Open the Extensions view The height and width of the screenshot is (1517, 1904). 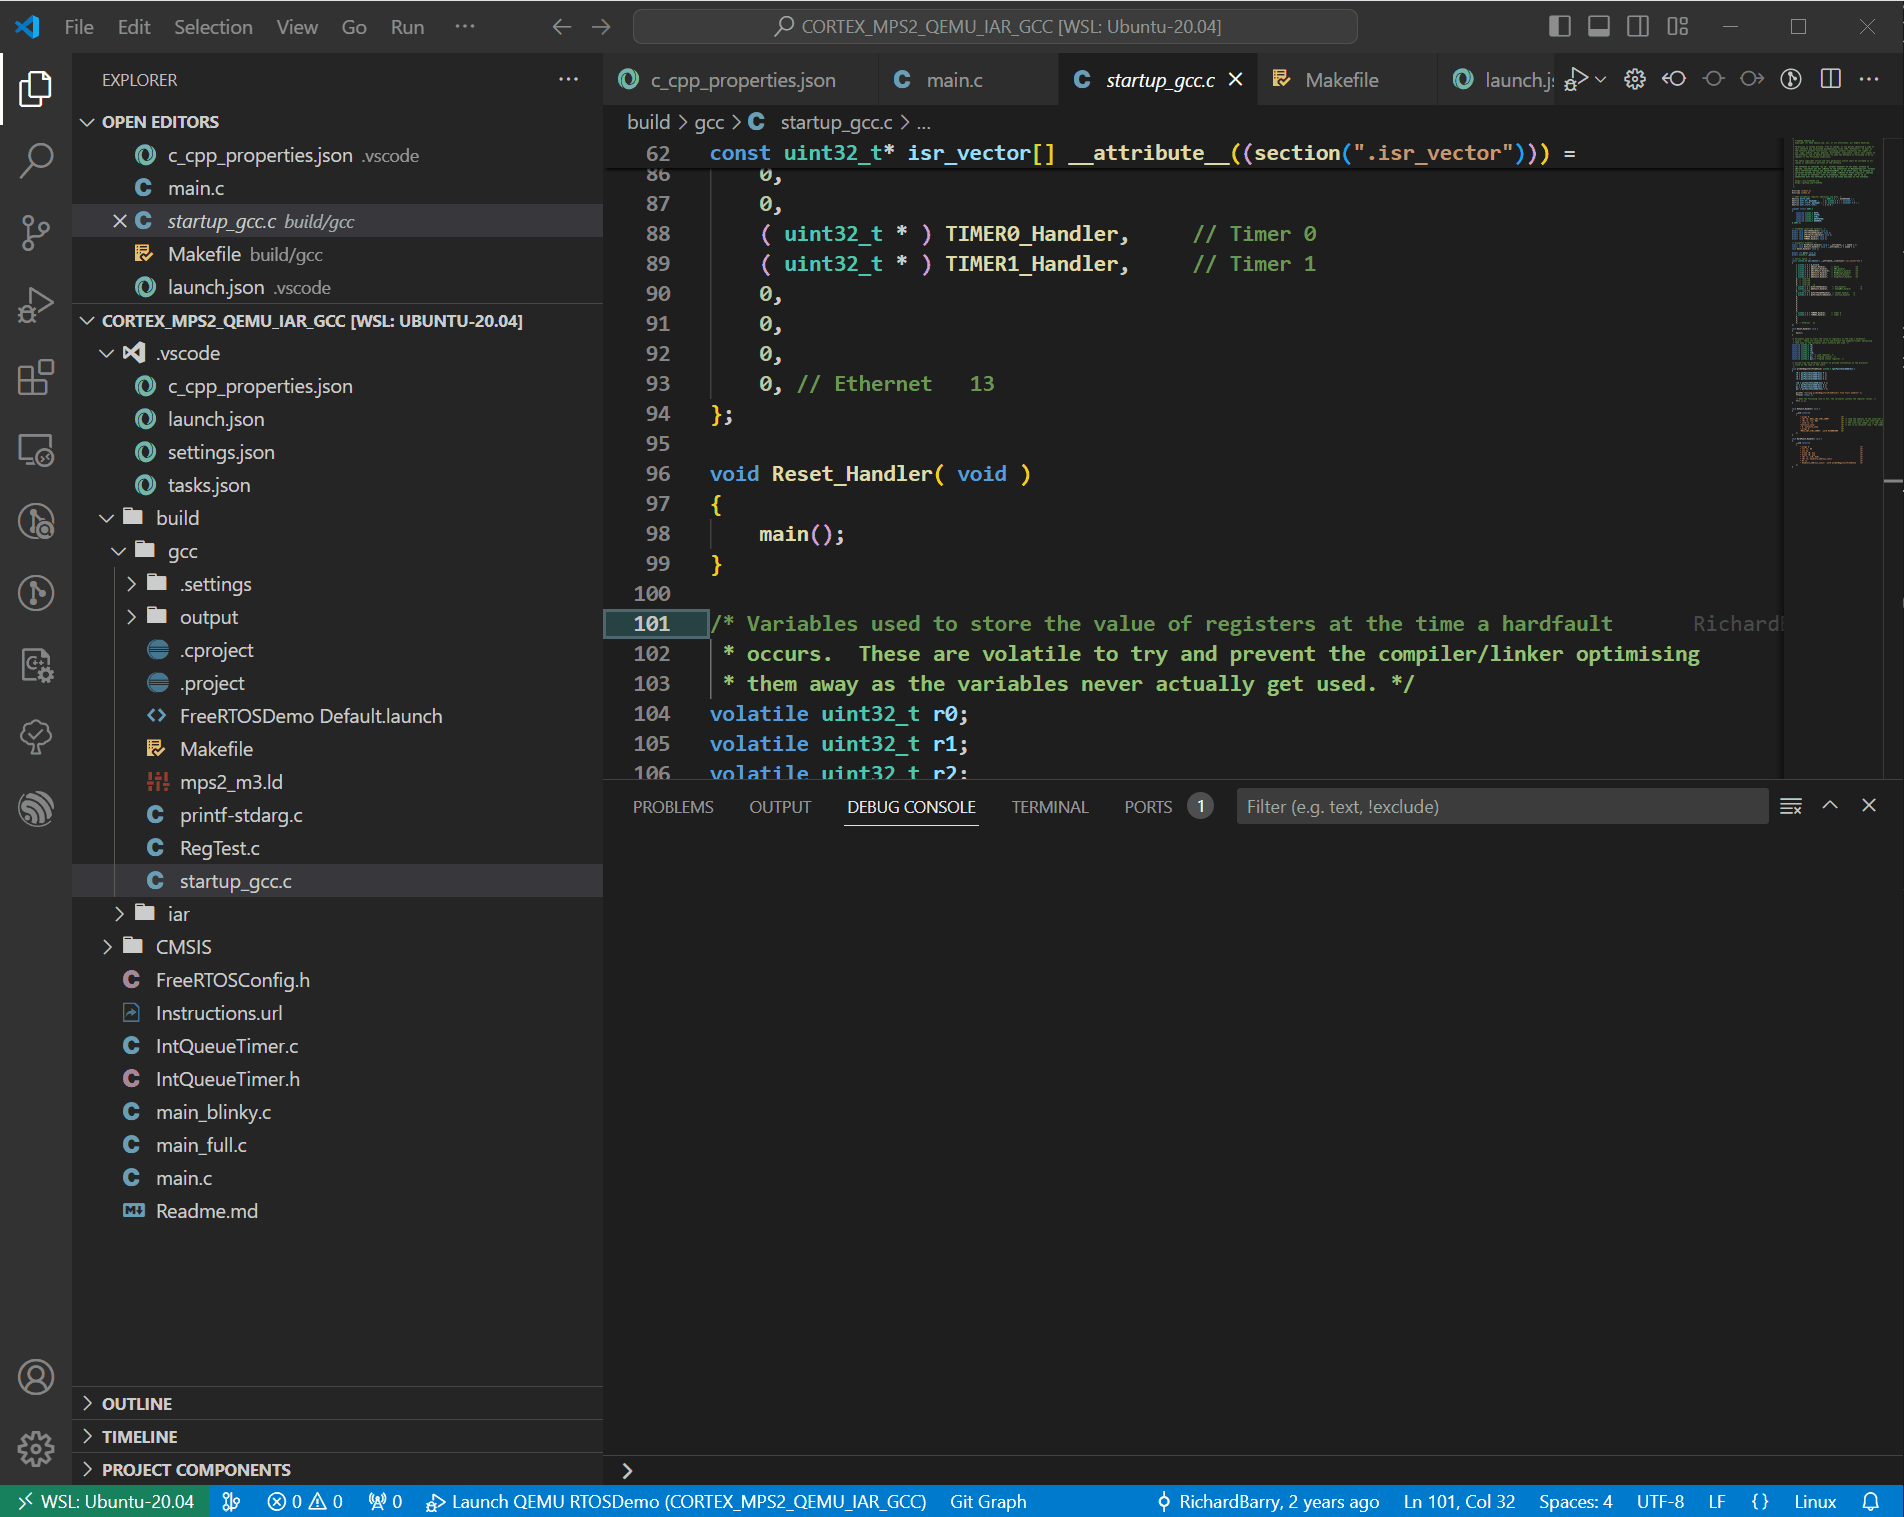click(x=36, y=377)
